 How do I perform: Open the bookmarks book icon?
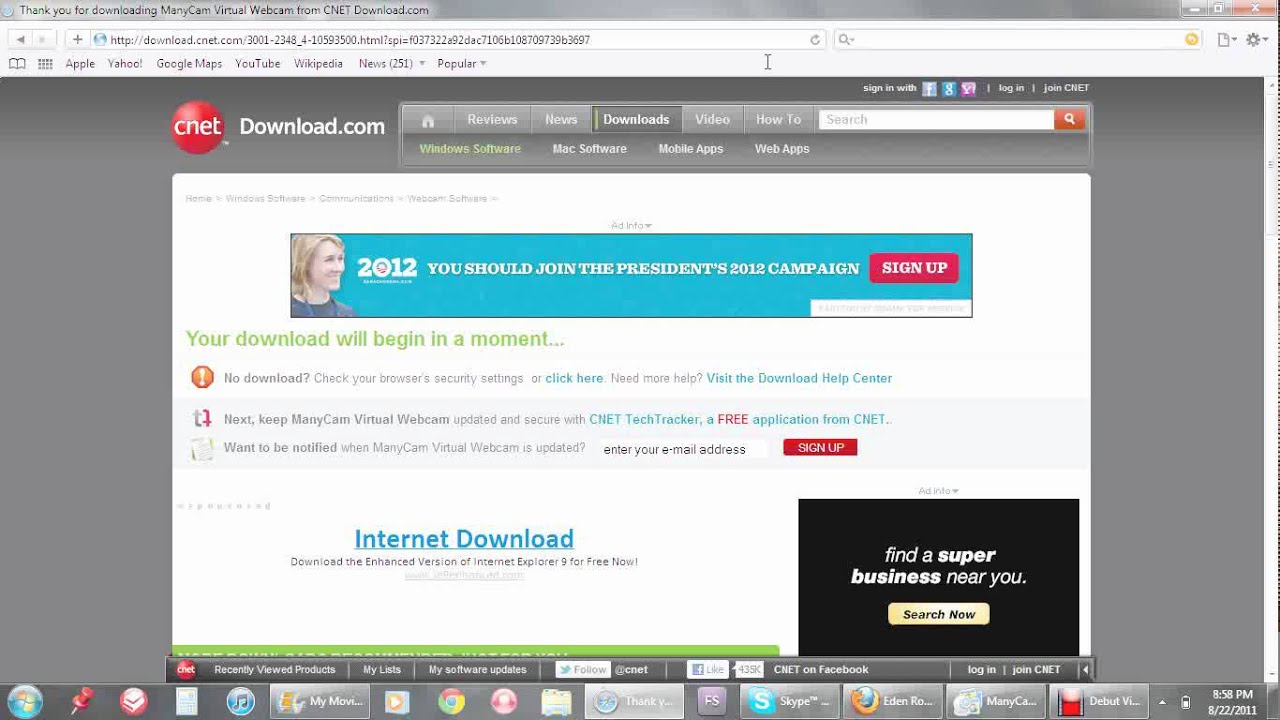(17, 63)
